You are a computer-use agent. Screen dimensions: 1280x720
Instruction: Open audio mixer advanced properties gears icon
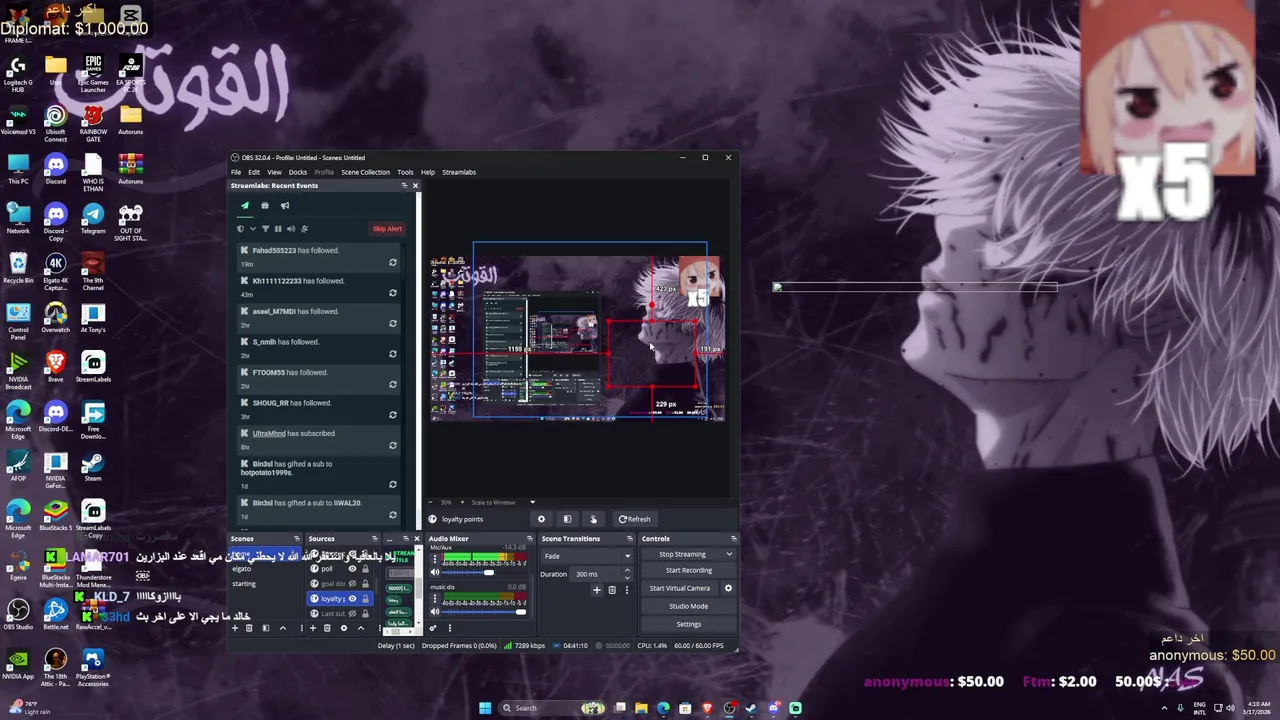point(433,628)
